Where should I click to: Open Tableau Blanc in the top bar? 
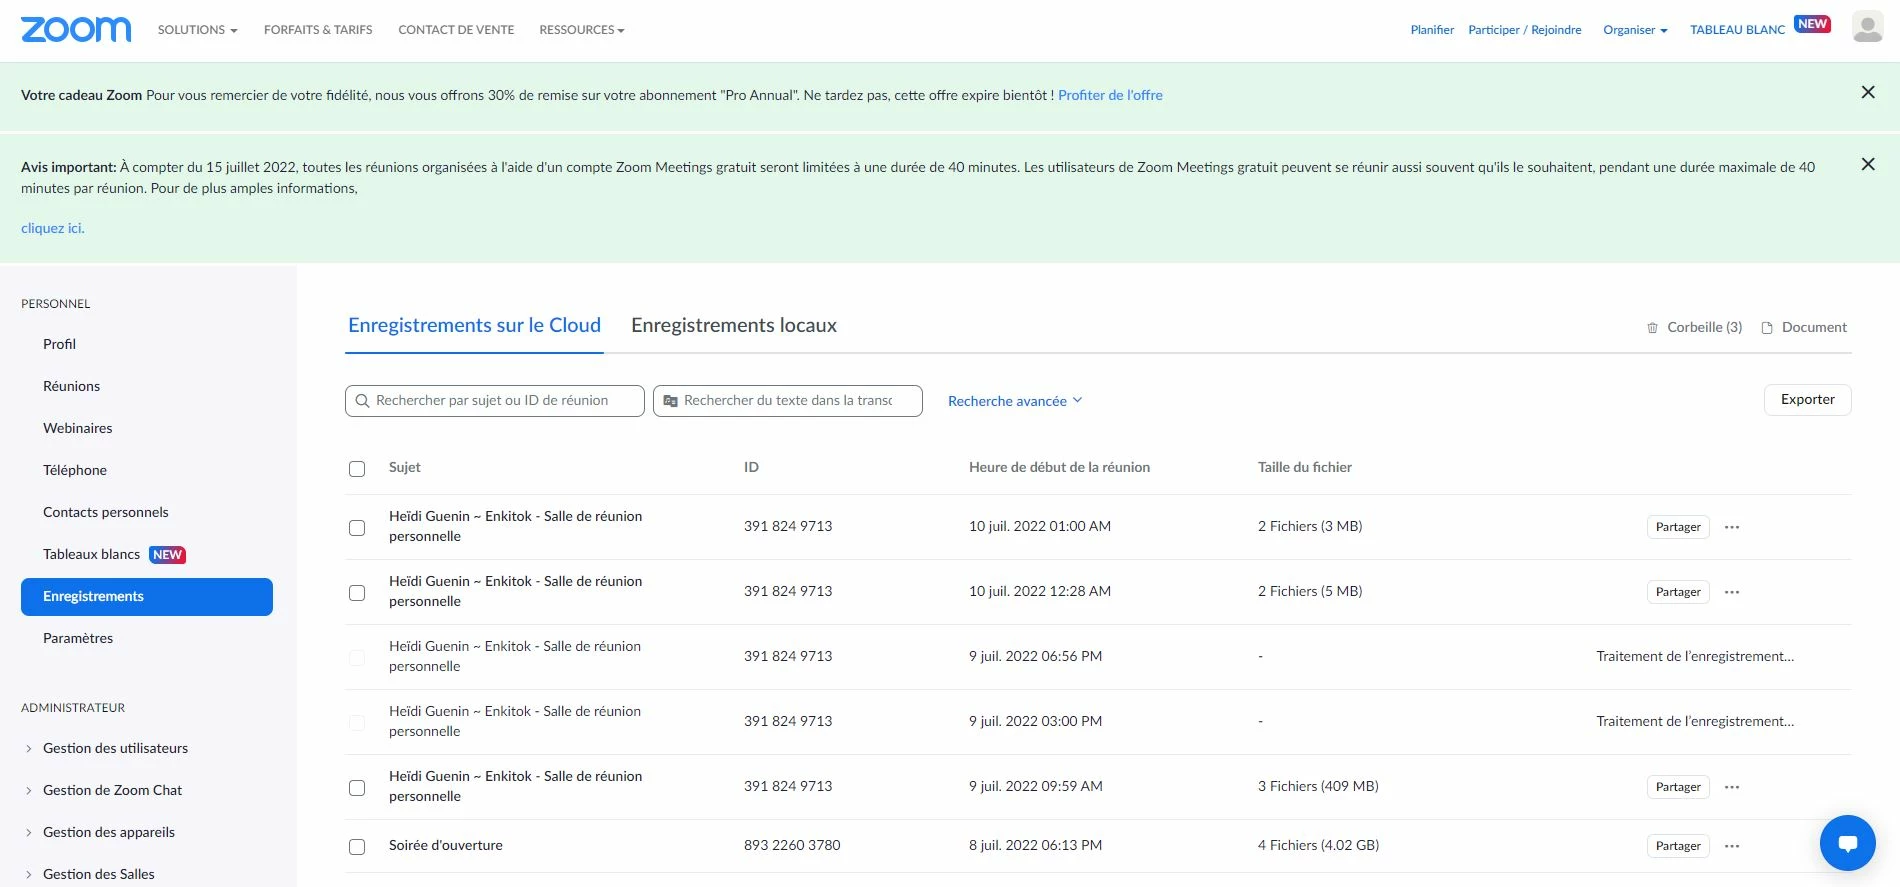point(1737,30)
